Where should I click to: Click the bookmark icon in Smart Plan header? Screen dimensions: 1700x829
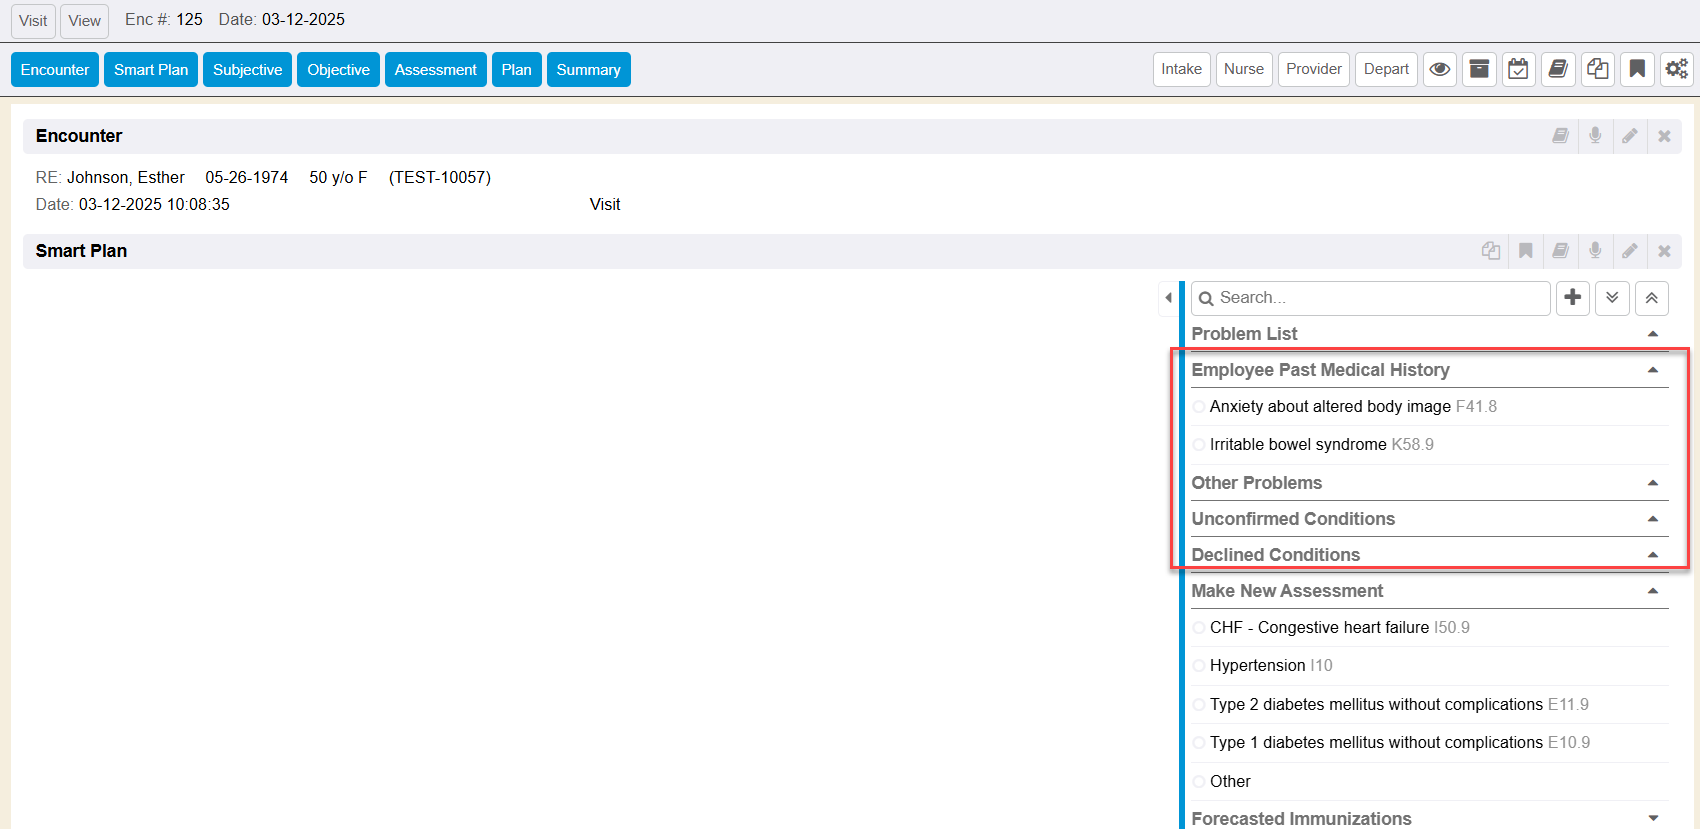[x=1525, y=251]
